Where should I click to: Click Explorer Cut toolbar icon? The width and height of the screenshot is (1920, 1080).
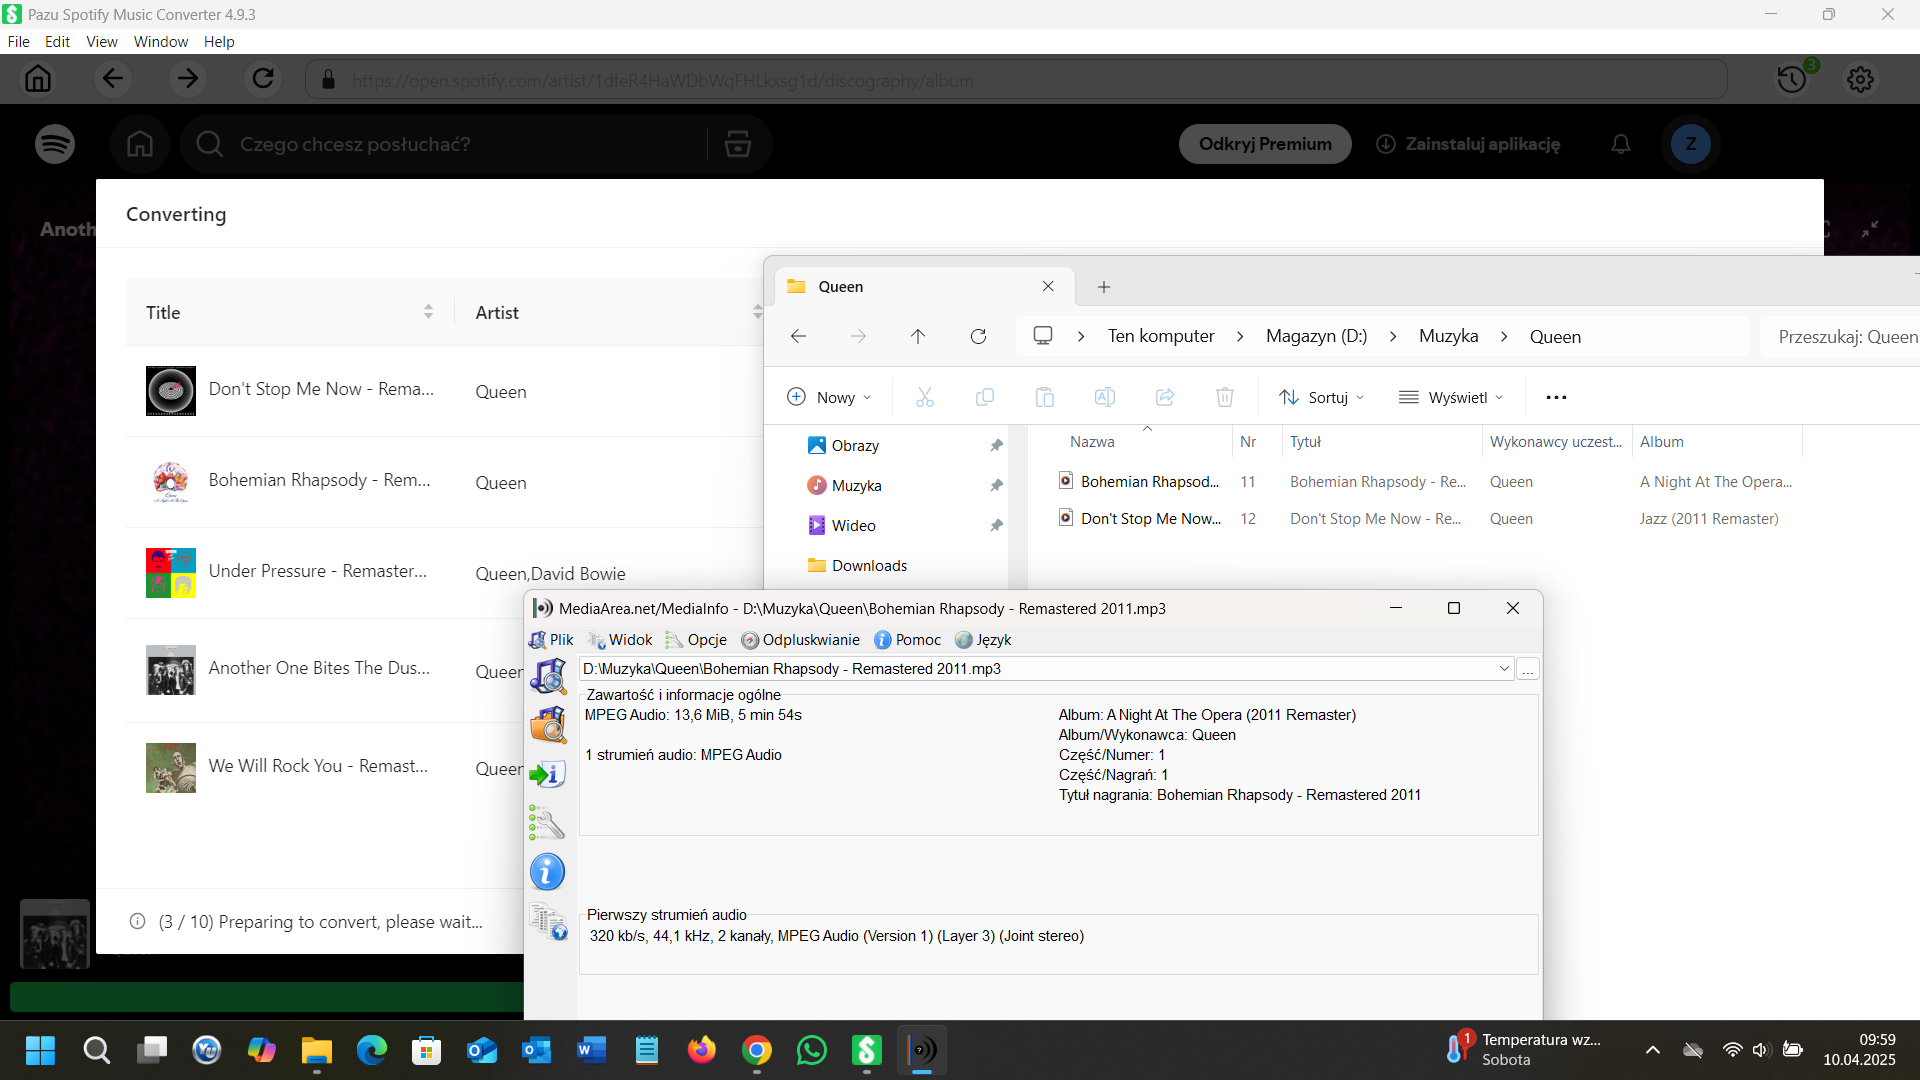click(x=925, y=397)
